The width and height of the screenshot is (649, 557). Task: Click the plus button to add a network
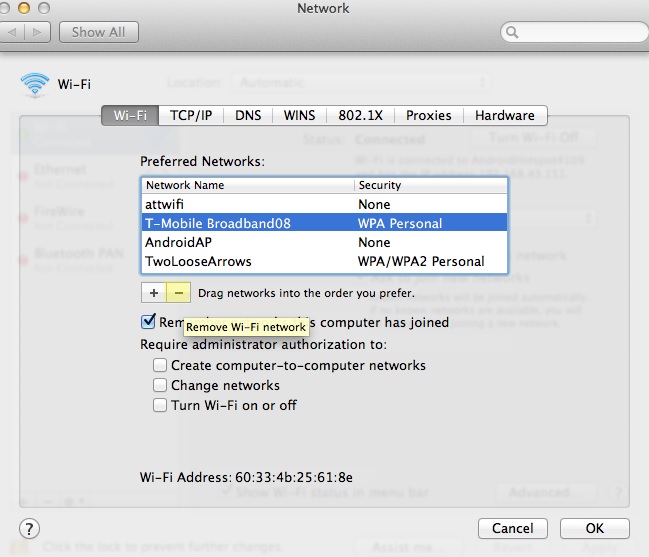(x=154, y=293)
